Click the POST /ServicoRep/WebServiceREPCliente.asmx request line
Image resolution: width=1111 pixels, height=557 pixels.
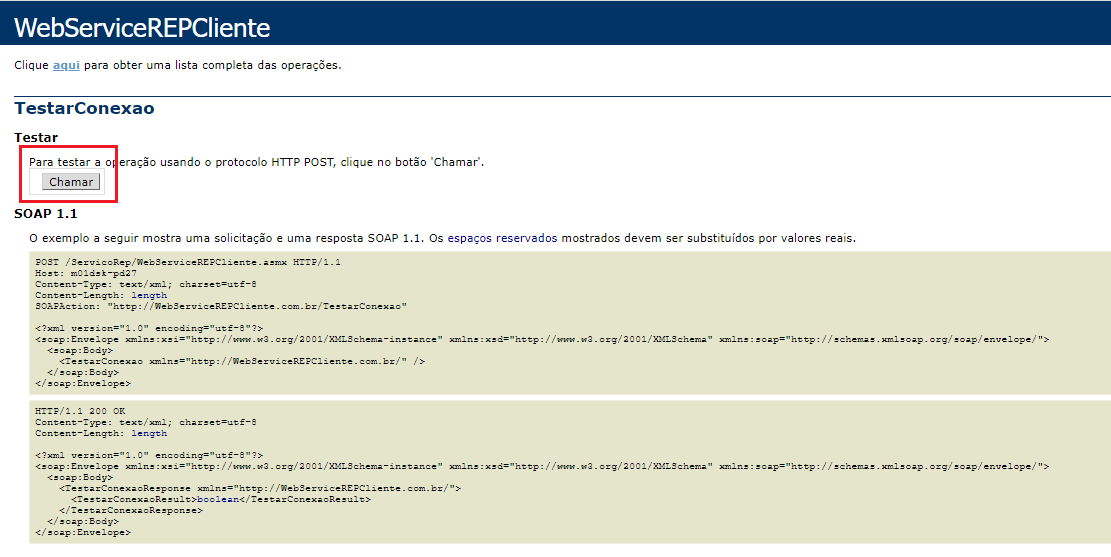[x=188, y=262]
